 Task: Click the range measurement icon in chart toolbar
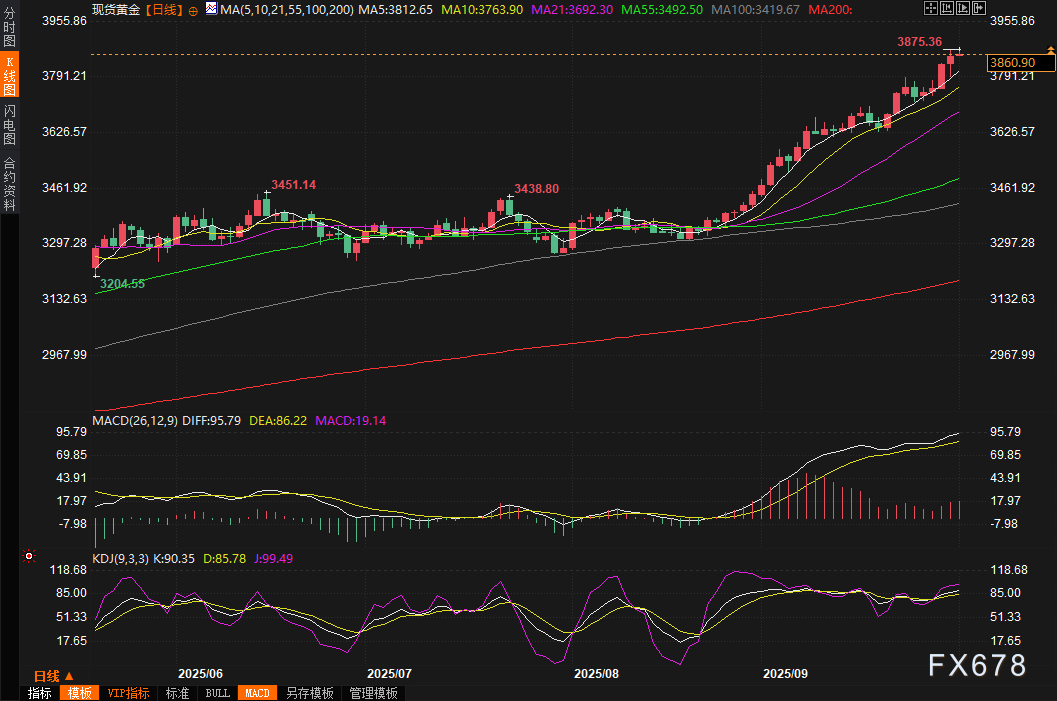[x=946, y=8]
